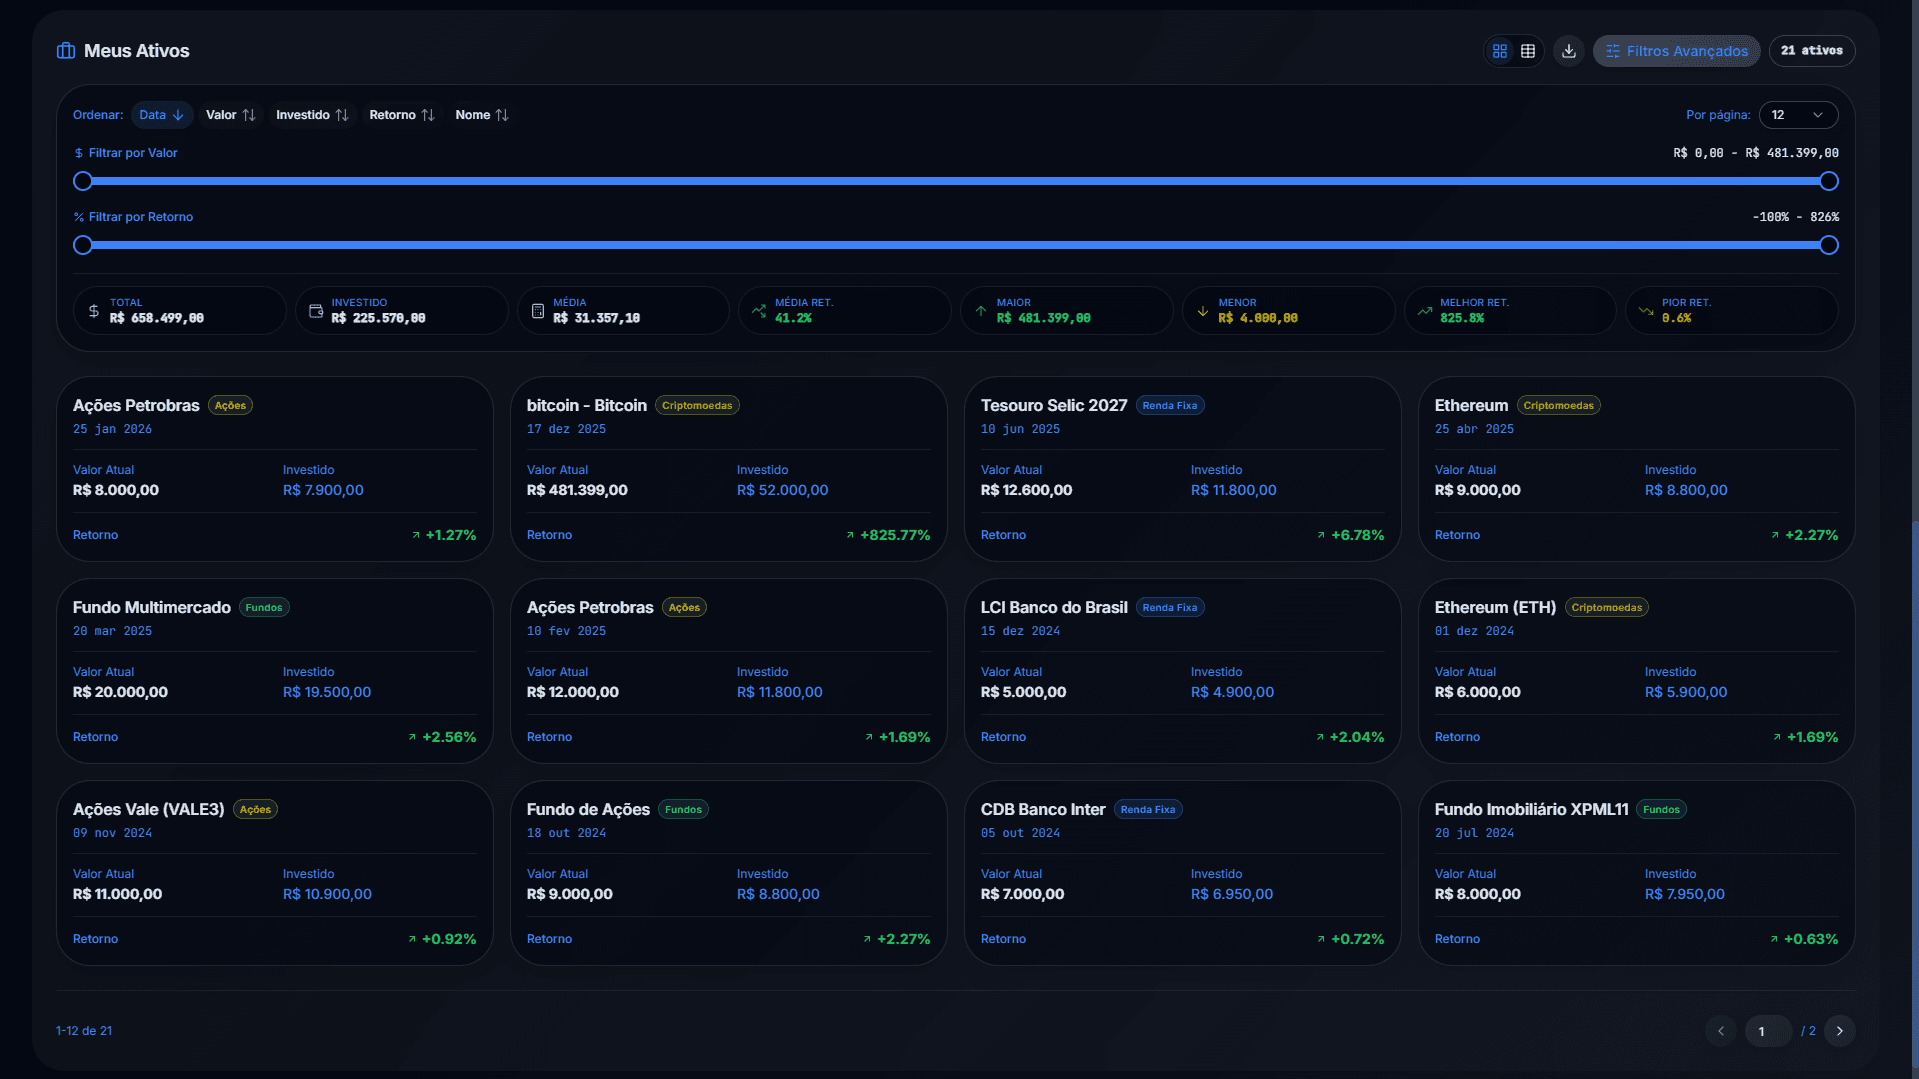Click the dollar icon in Total stat
This screenshot has height=1079, width=1919.
pos(94,311)
